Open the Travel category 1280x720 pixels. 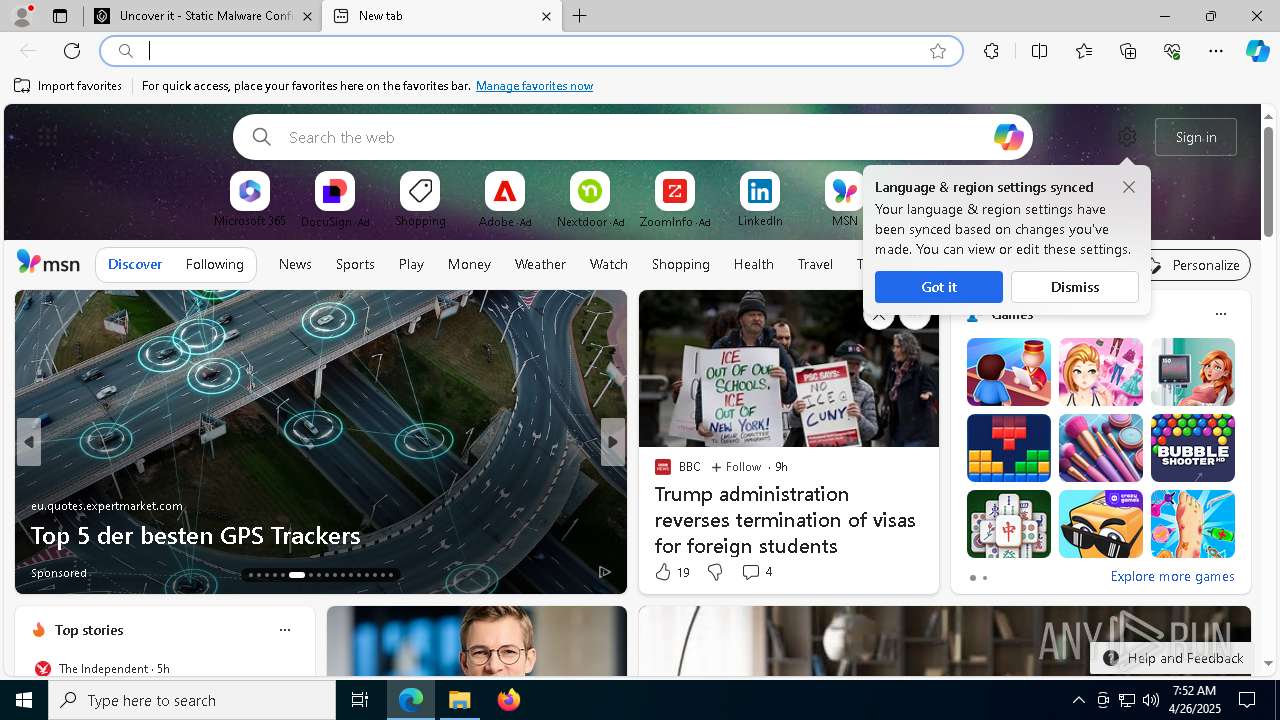tap(815, 264)
